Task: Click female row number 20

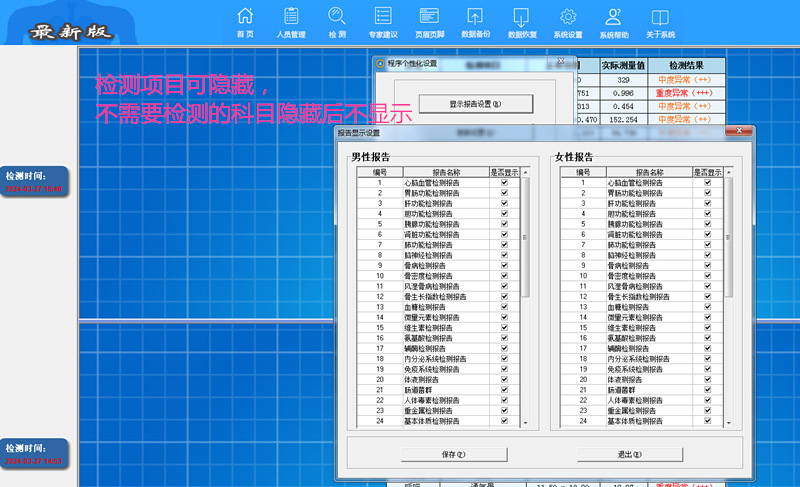Action: pos(583,379)
